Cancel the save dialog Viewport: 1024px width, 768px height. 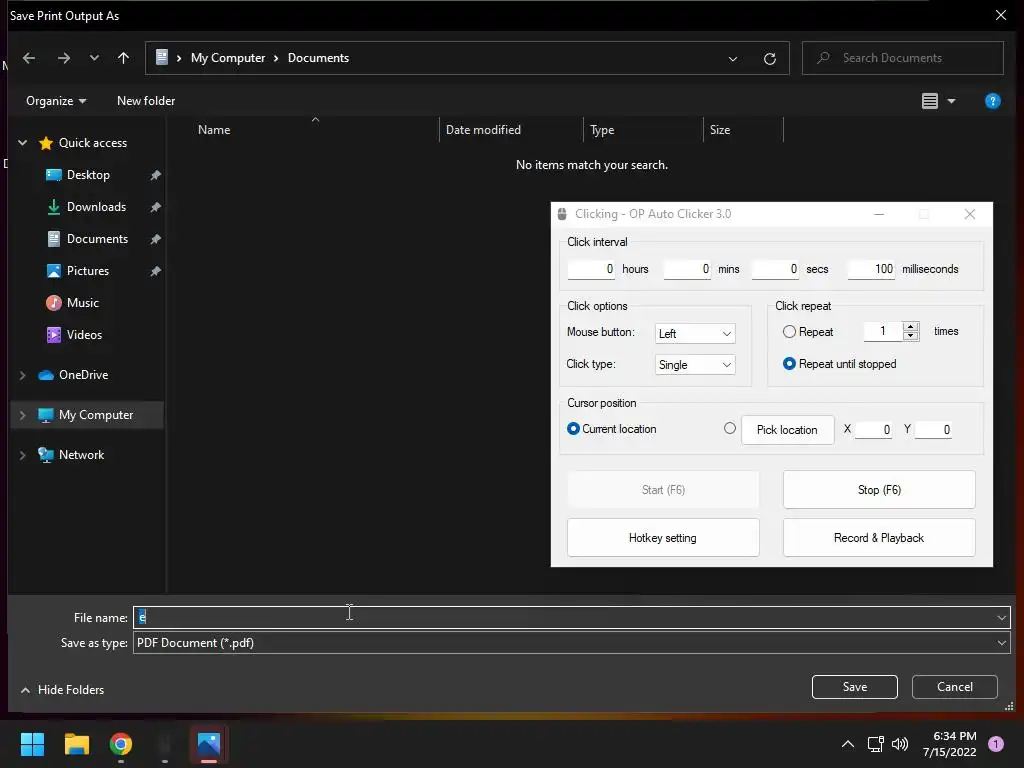point(954,687)
